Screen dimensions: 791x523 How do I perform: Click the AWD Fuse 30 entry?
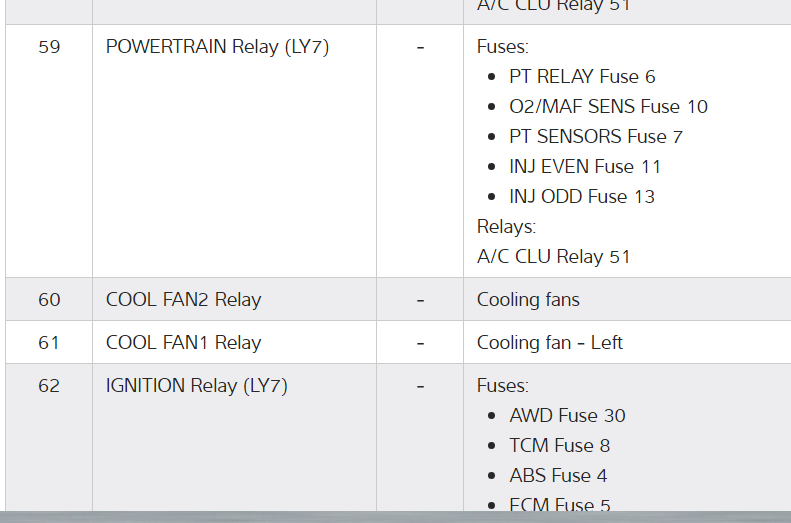[x=567, y=416]
